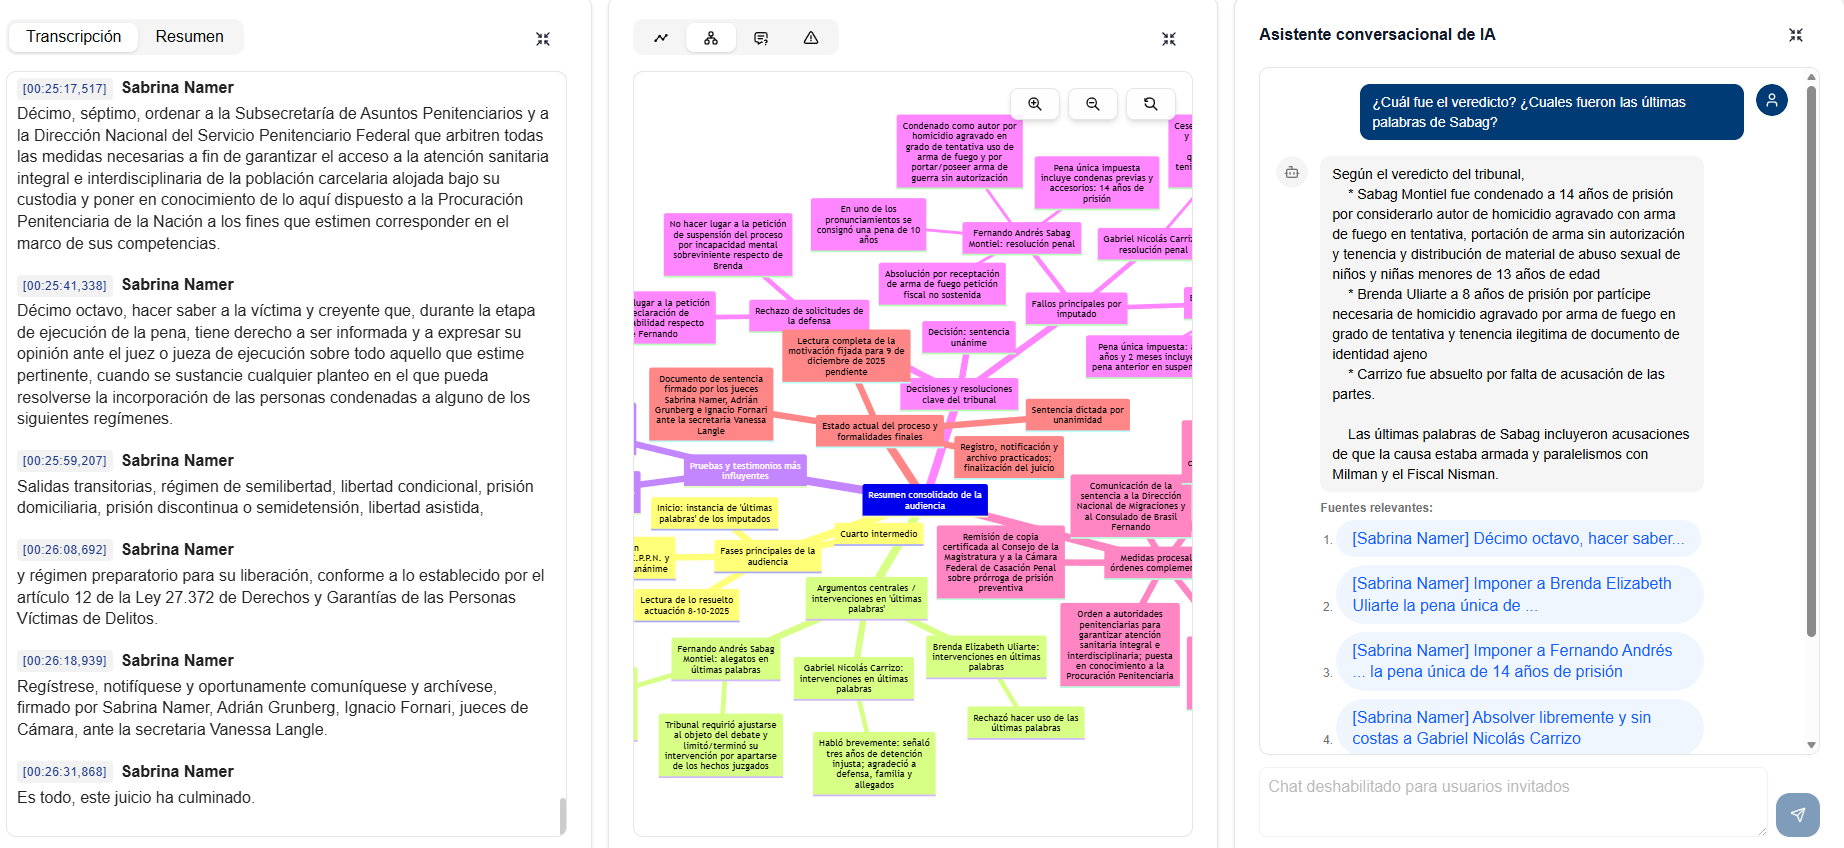Open the comments view icon in the toolbar
The height and width of the screenshot is (848, 1844).
(x=761, y=38)
